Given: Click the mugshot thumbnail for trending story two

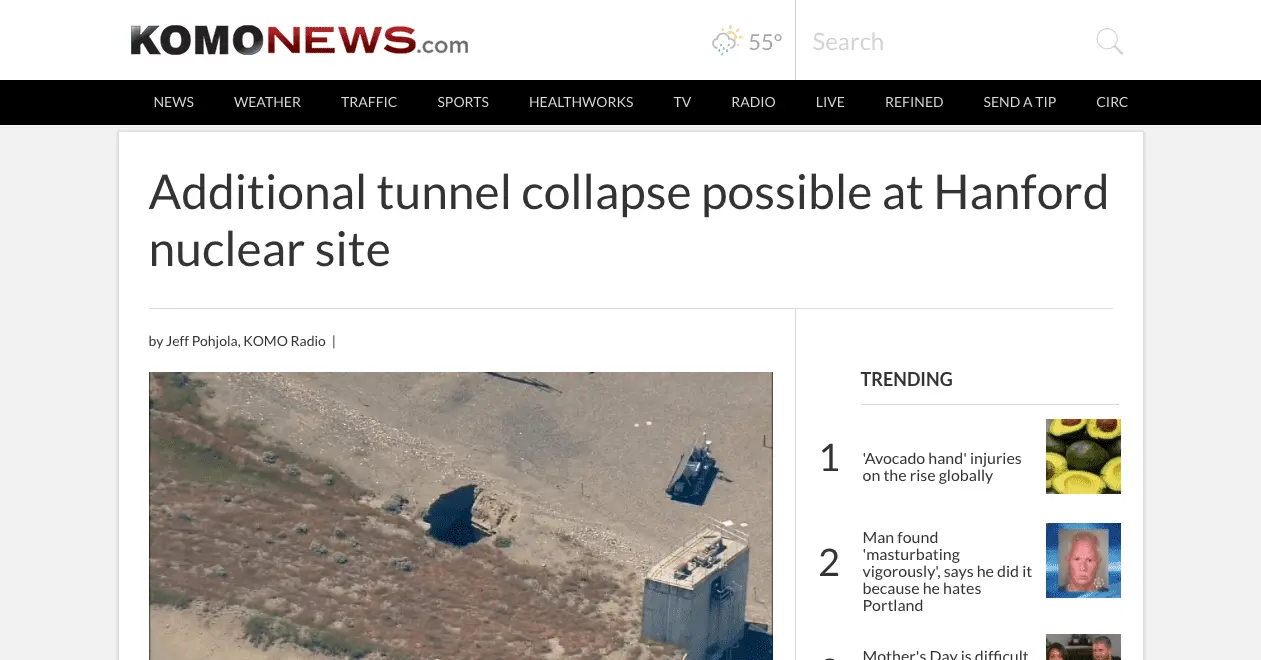Looking at the screenshot, I should point(1083,560).
